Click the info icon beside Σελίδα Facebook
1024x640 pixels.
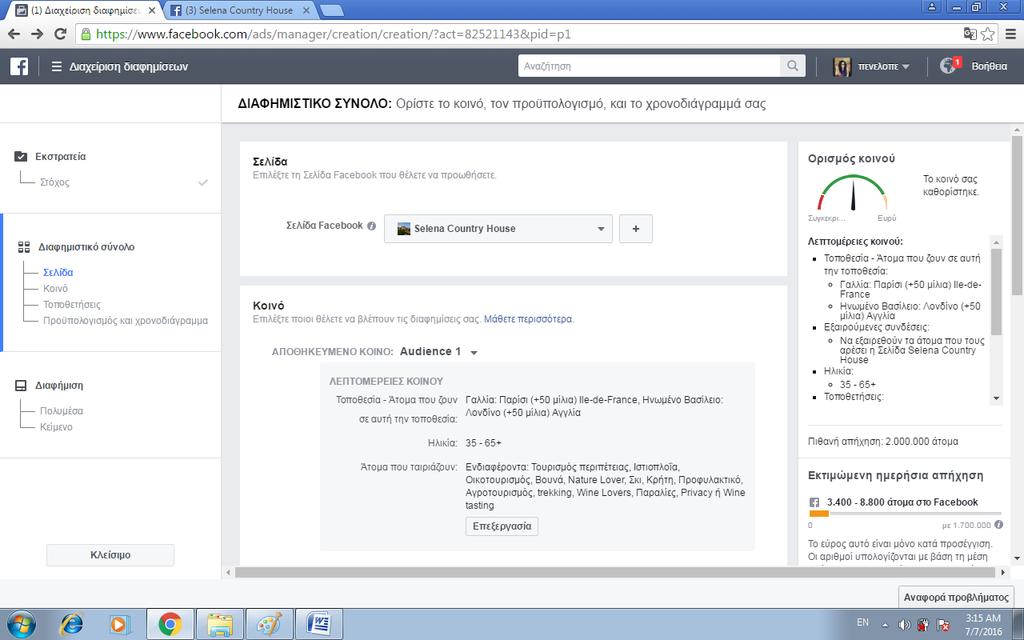(x=372, y=226)
